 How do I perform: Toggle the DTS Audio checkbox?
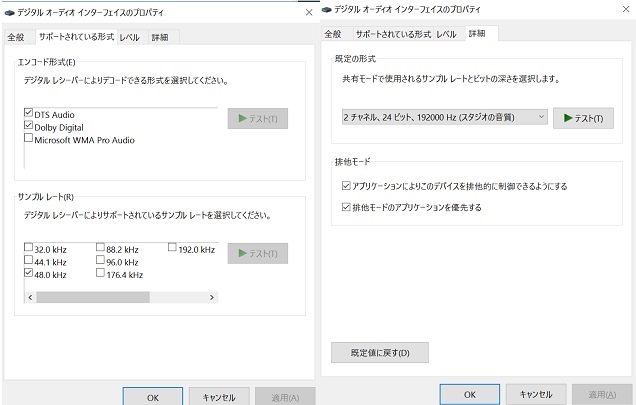(28, 114)
